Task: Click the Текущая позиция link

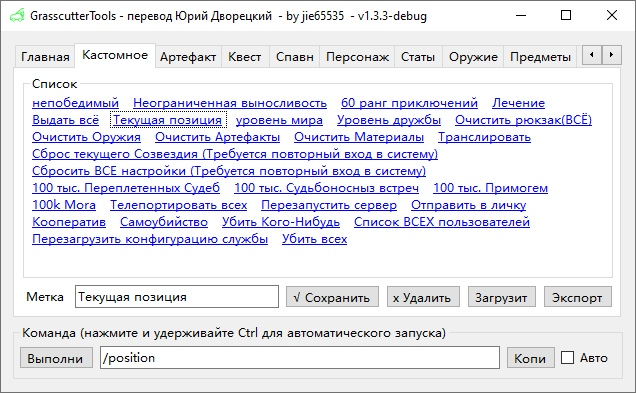Action: tap(168, 120)
